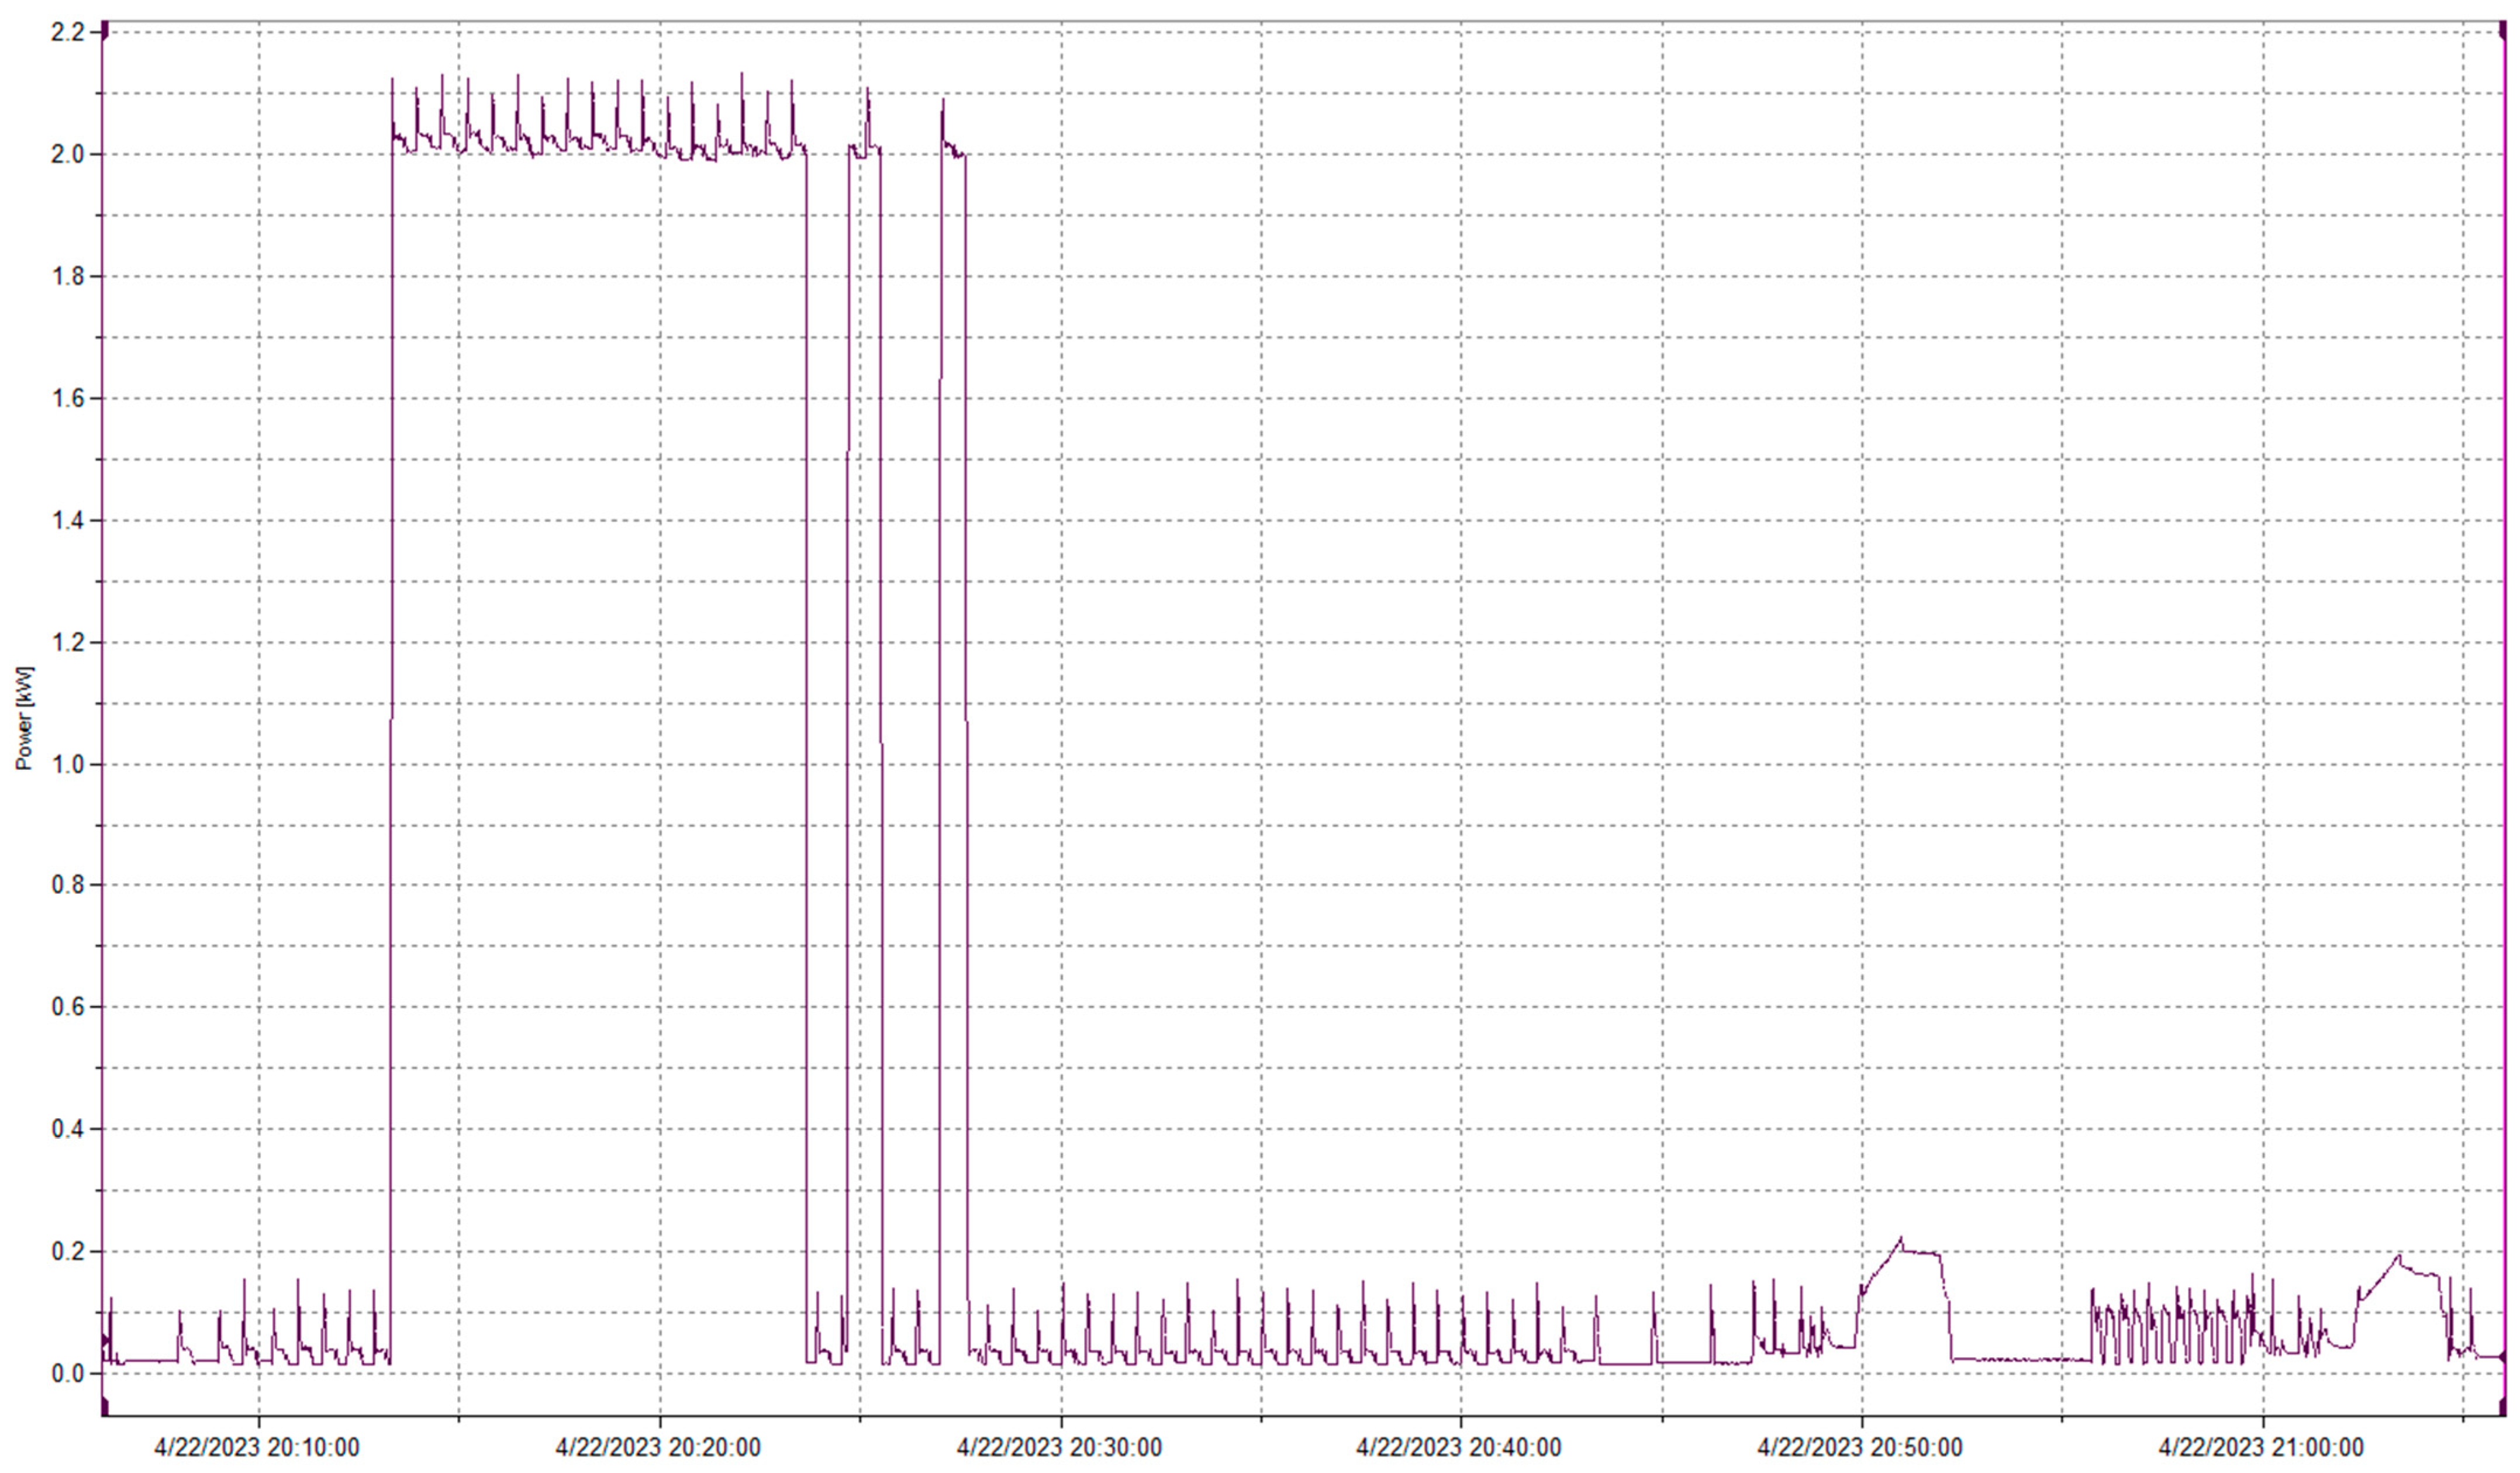Image resolution: width=2520 pixels, height=1473 pixels.
Task: Click the Power [kW] axis title
Action: coord(25,718)
